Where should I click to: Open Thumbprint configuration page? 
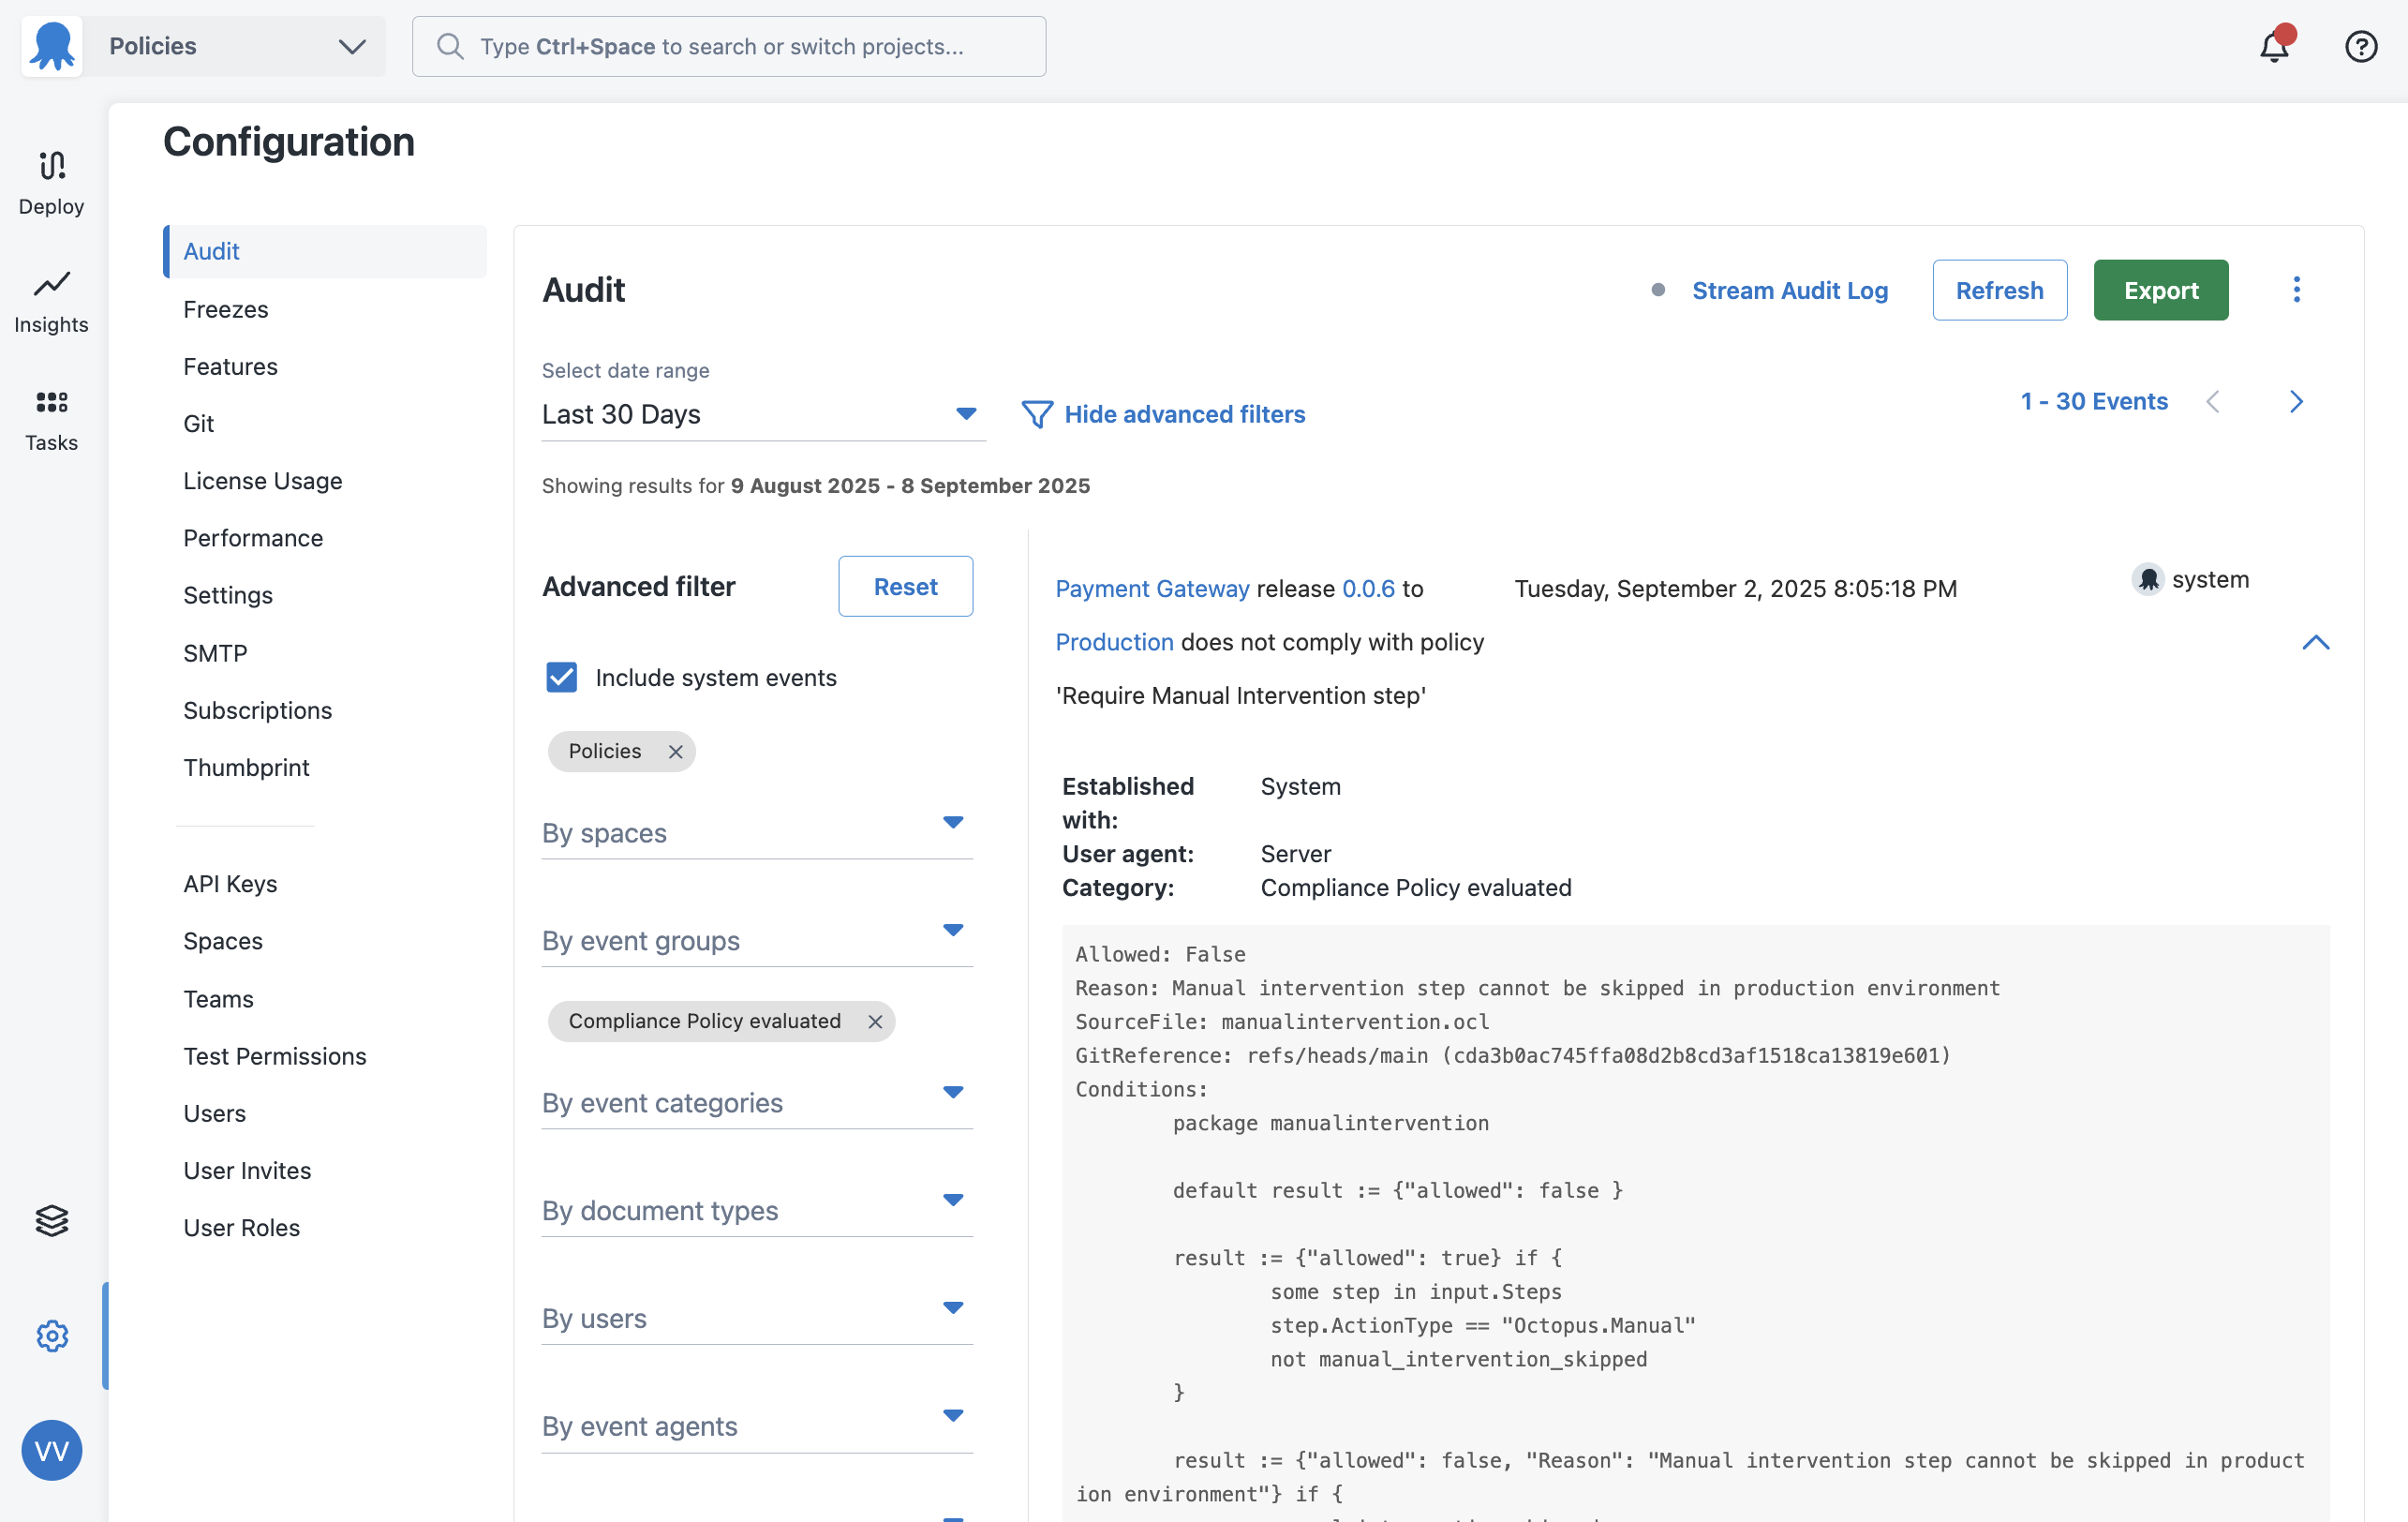(246, 767)
